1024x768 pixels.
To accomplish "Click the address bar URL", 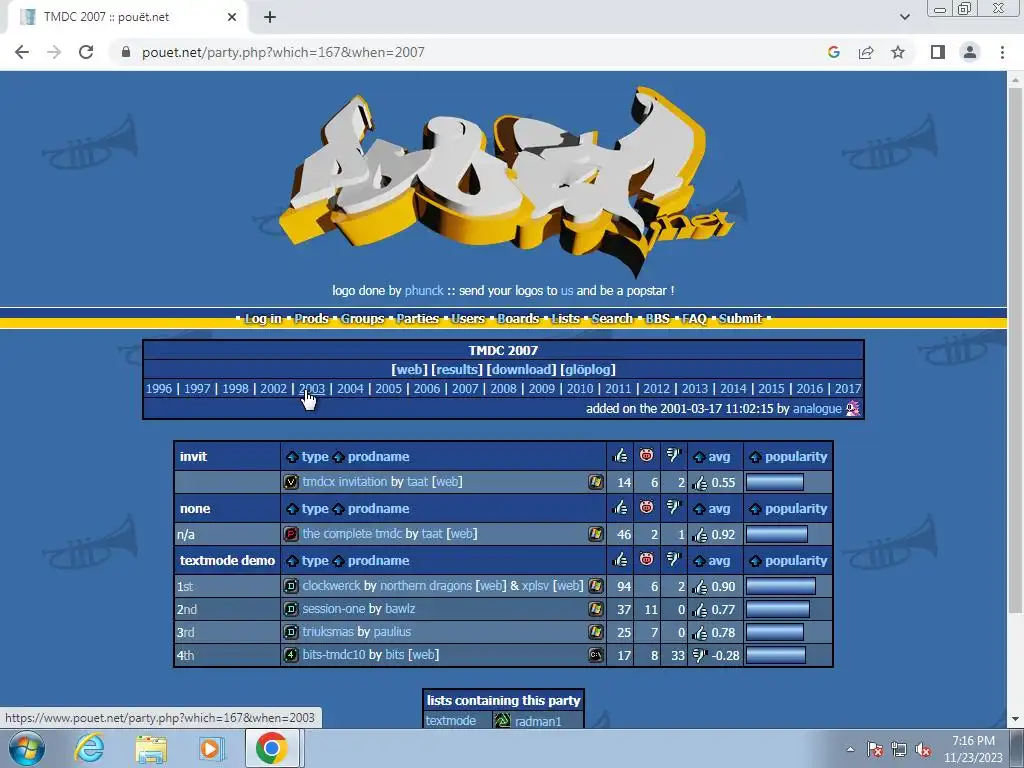I will 283,52.
